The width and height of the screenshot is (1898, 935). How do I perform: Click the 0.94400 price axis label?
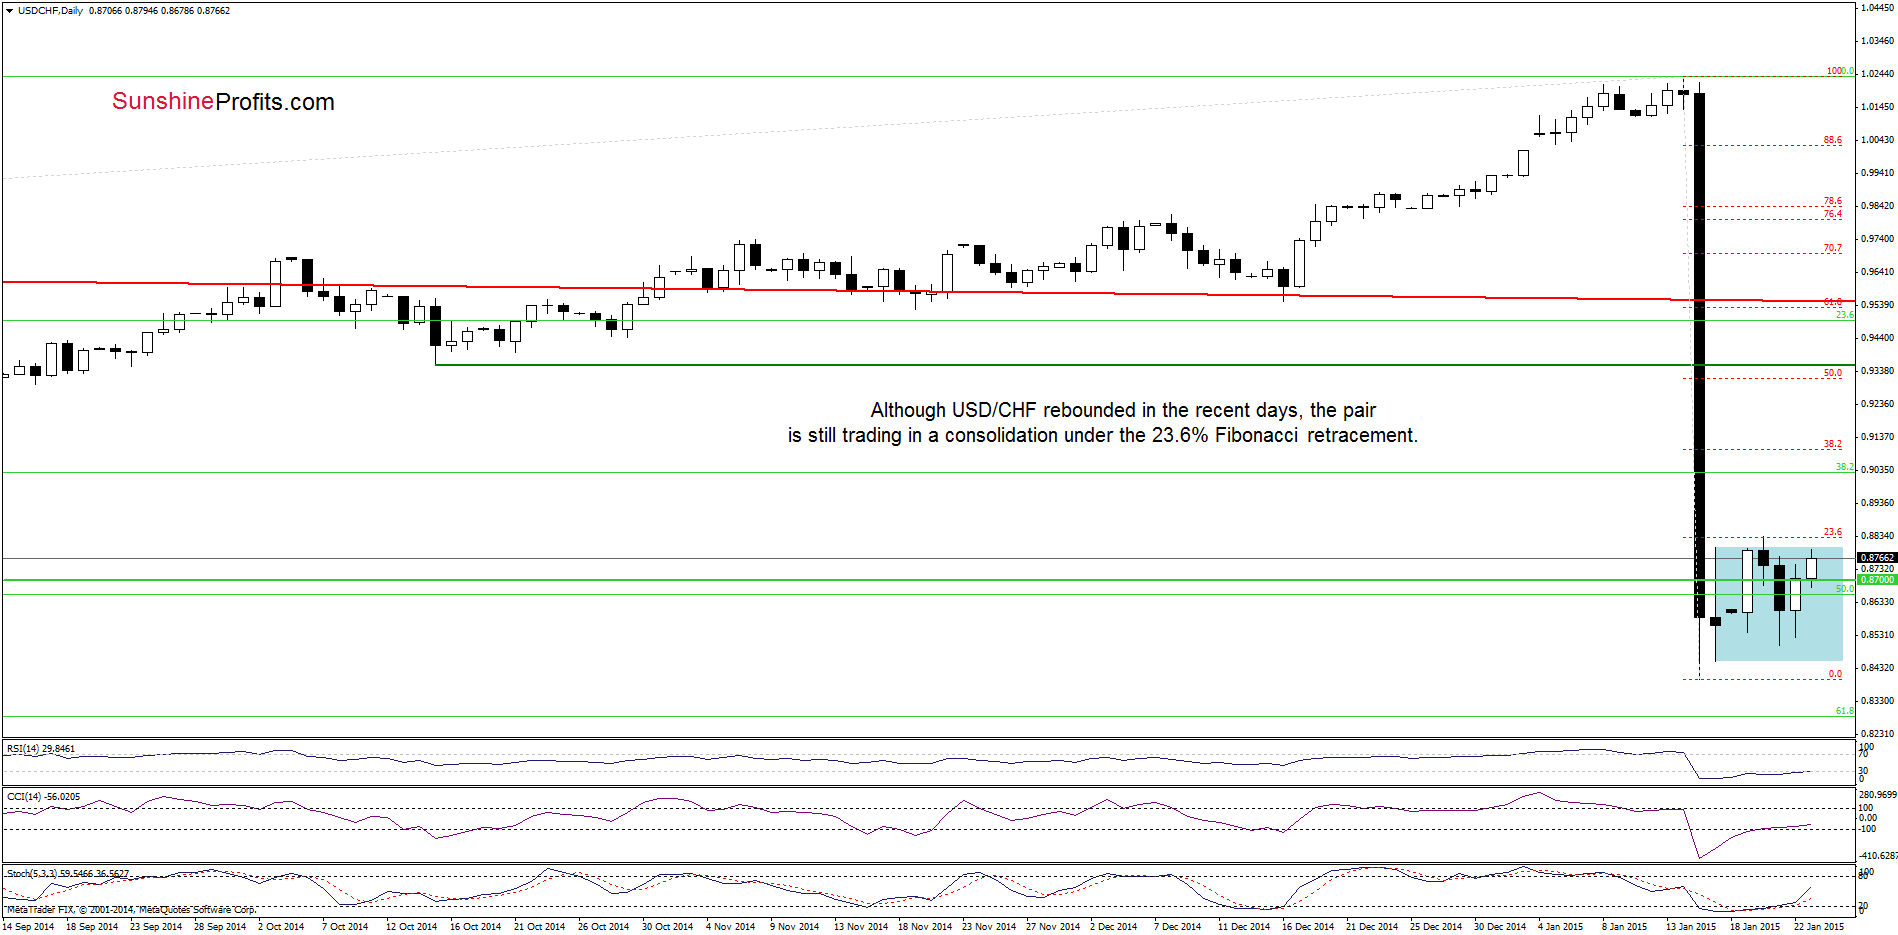(x=1877, y=337)
